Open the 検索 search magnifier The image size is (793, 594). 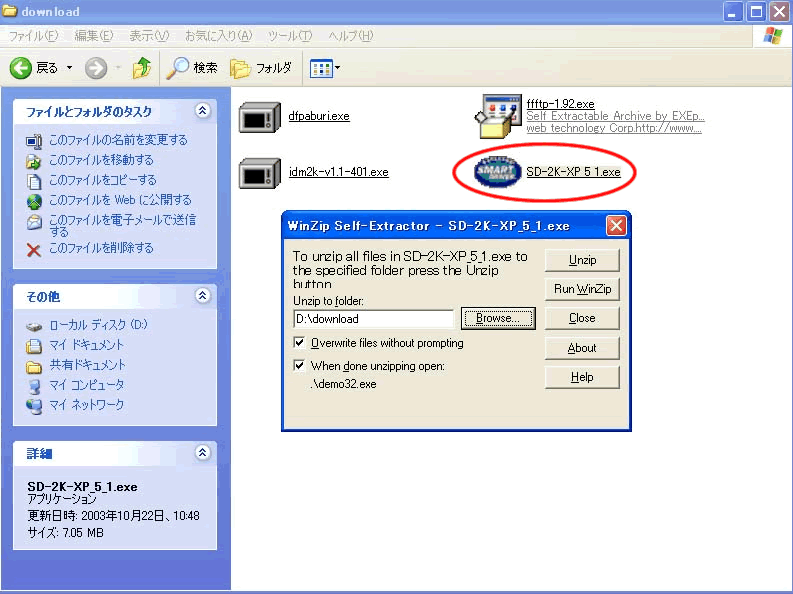coord(178,68)
